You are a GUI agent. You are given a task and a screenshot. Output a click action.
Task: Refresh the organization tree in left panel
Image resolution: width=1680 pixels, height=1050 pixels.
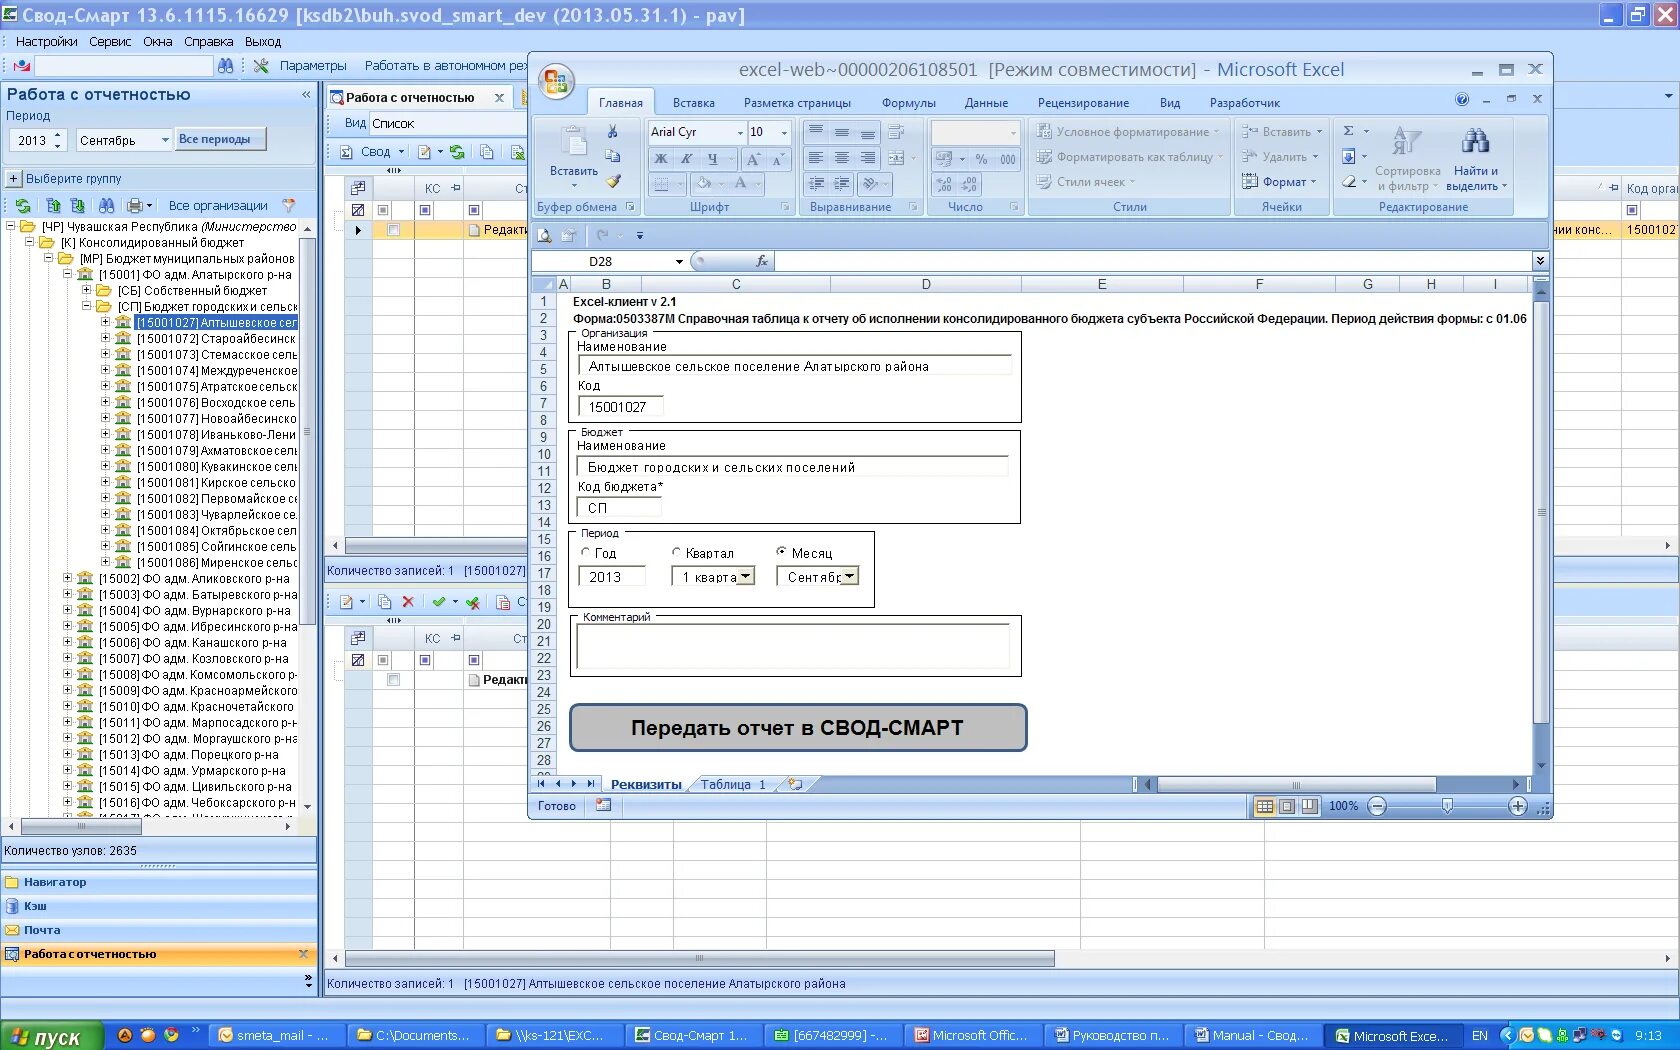[x=22, y=205]
